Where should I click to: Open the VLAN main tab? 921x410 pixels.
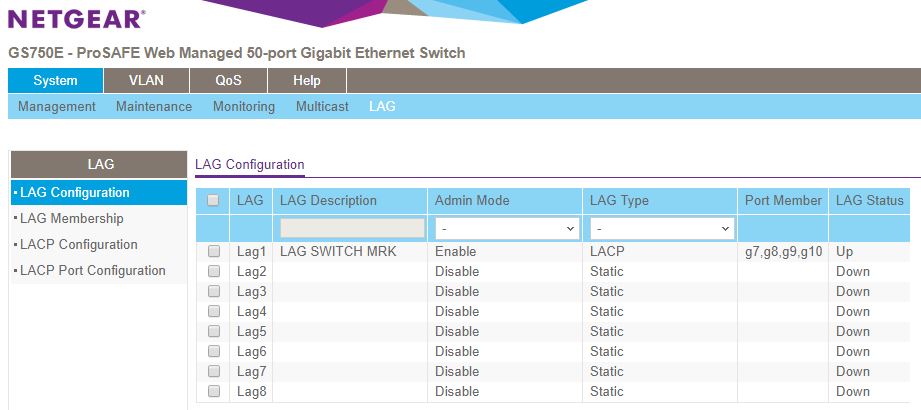pos(146,80)
